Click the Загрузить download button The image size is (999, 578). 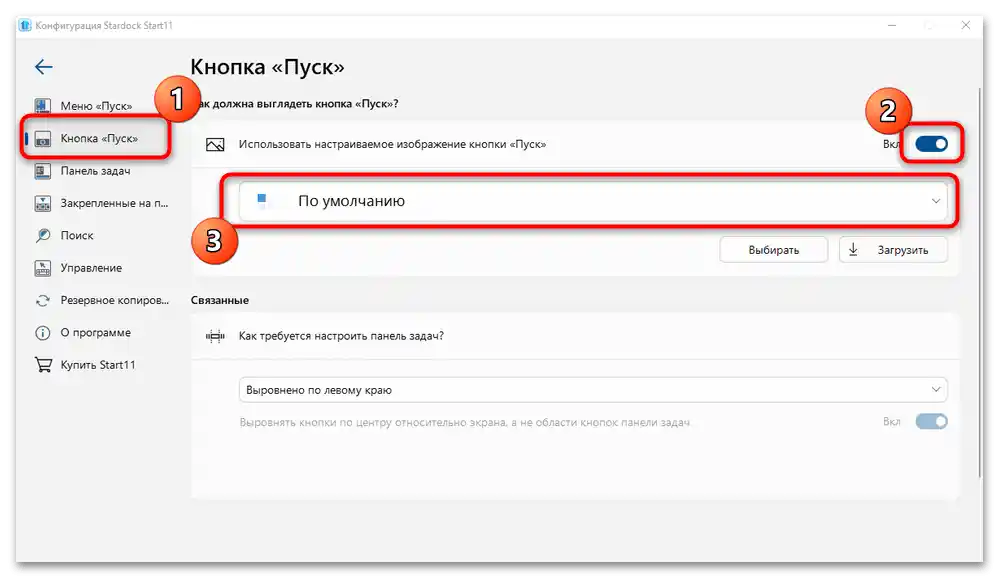click(x=893, y=249)
